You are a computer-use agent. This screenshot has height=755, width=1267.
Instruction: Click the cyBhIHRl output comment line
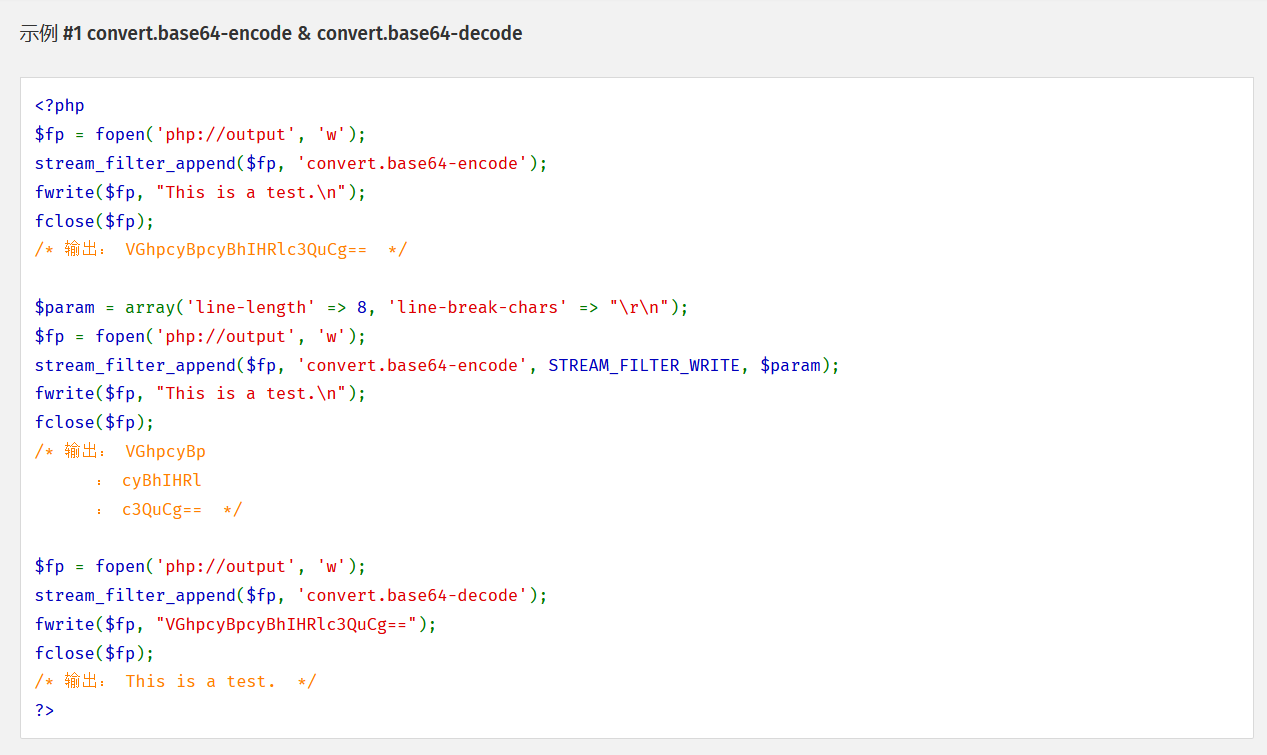(160, 480)
